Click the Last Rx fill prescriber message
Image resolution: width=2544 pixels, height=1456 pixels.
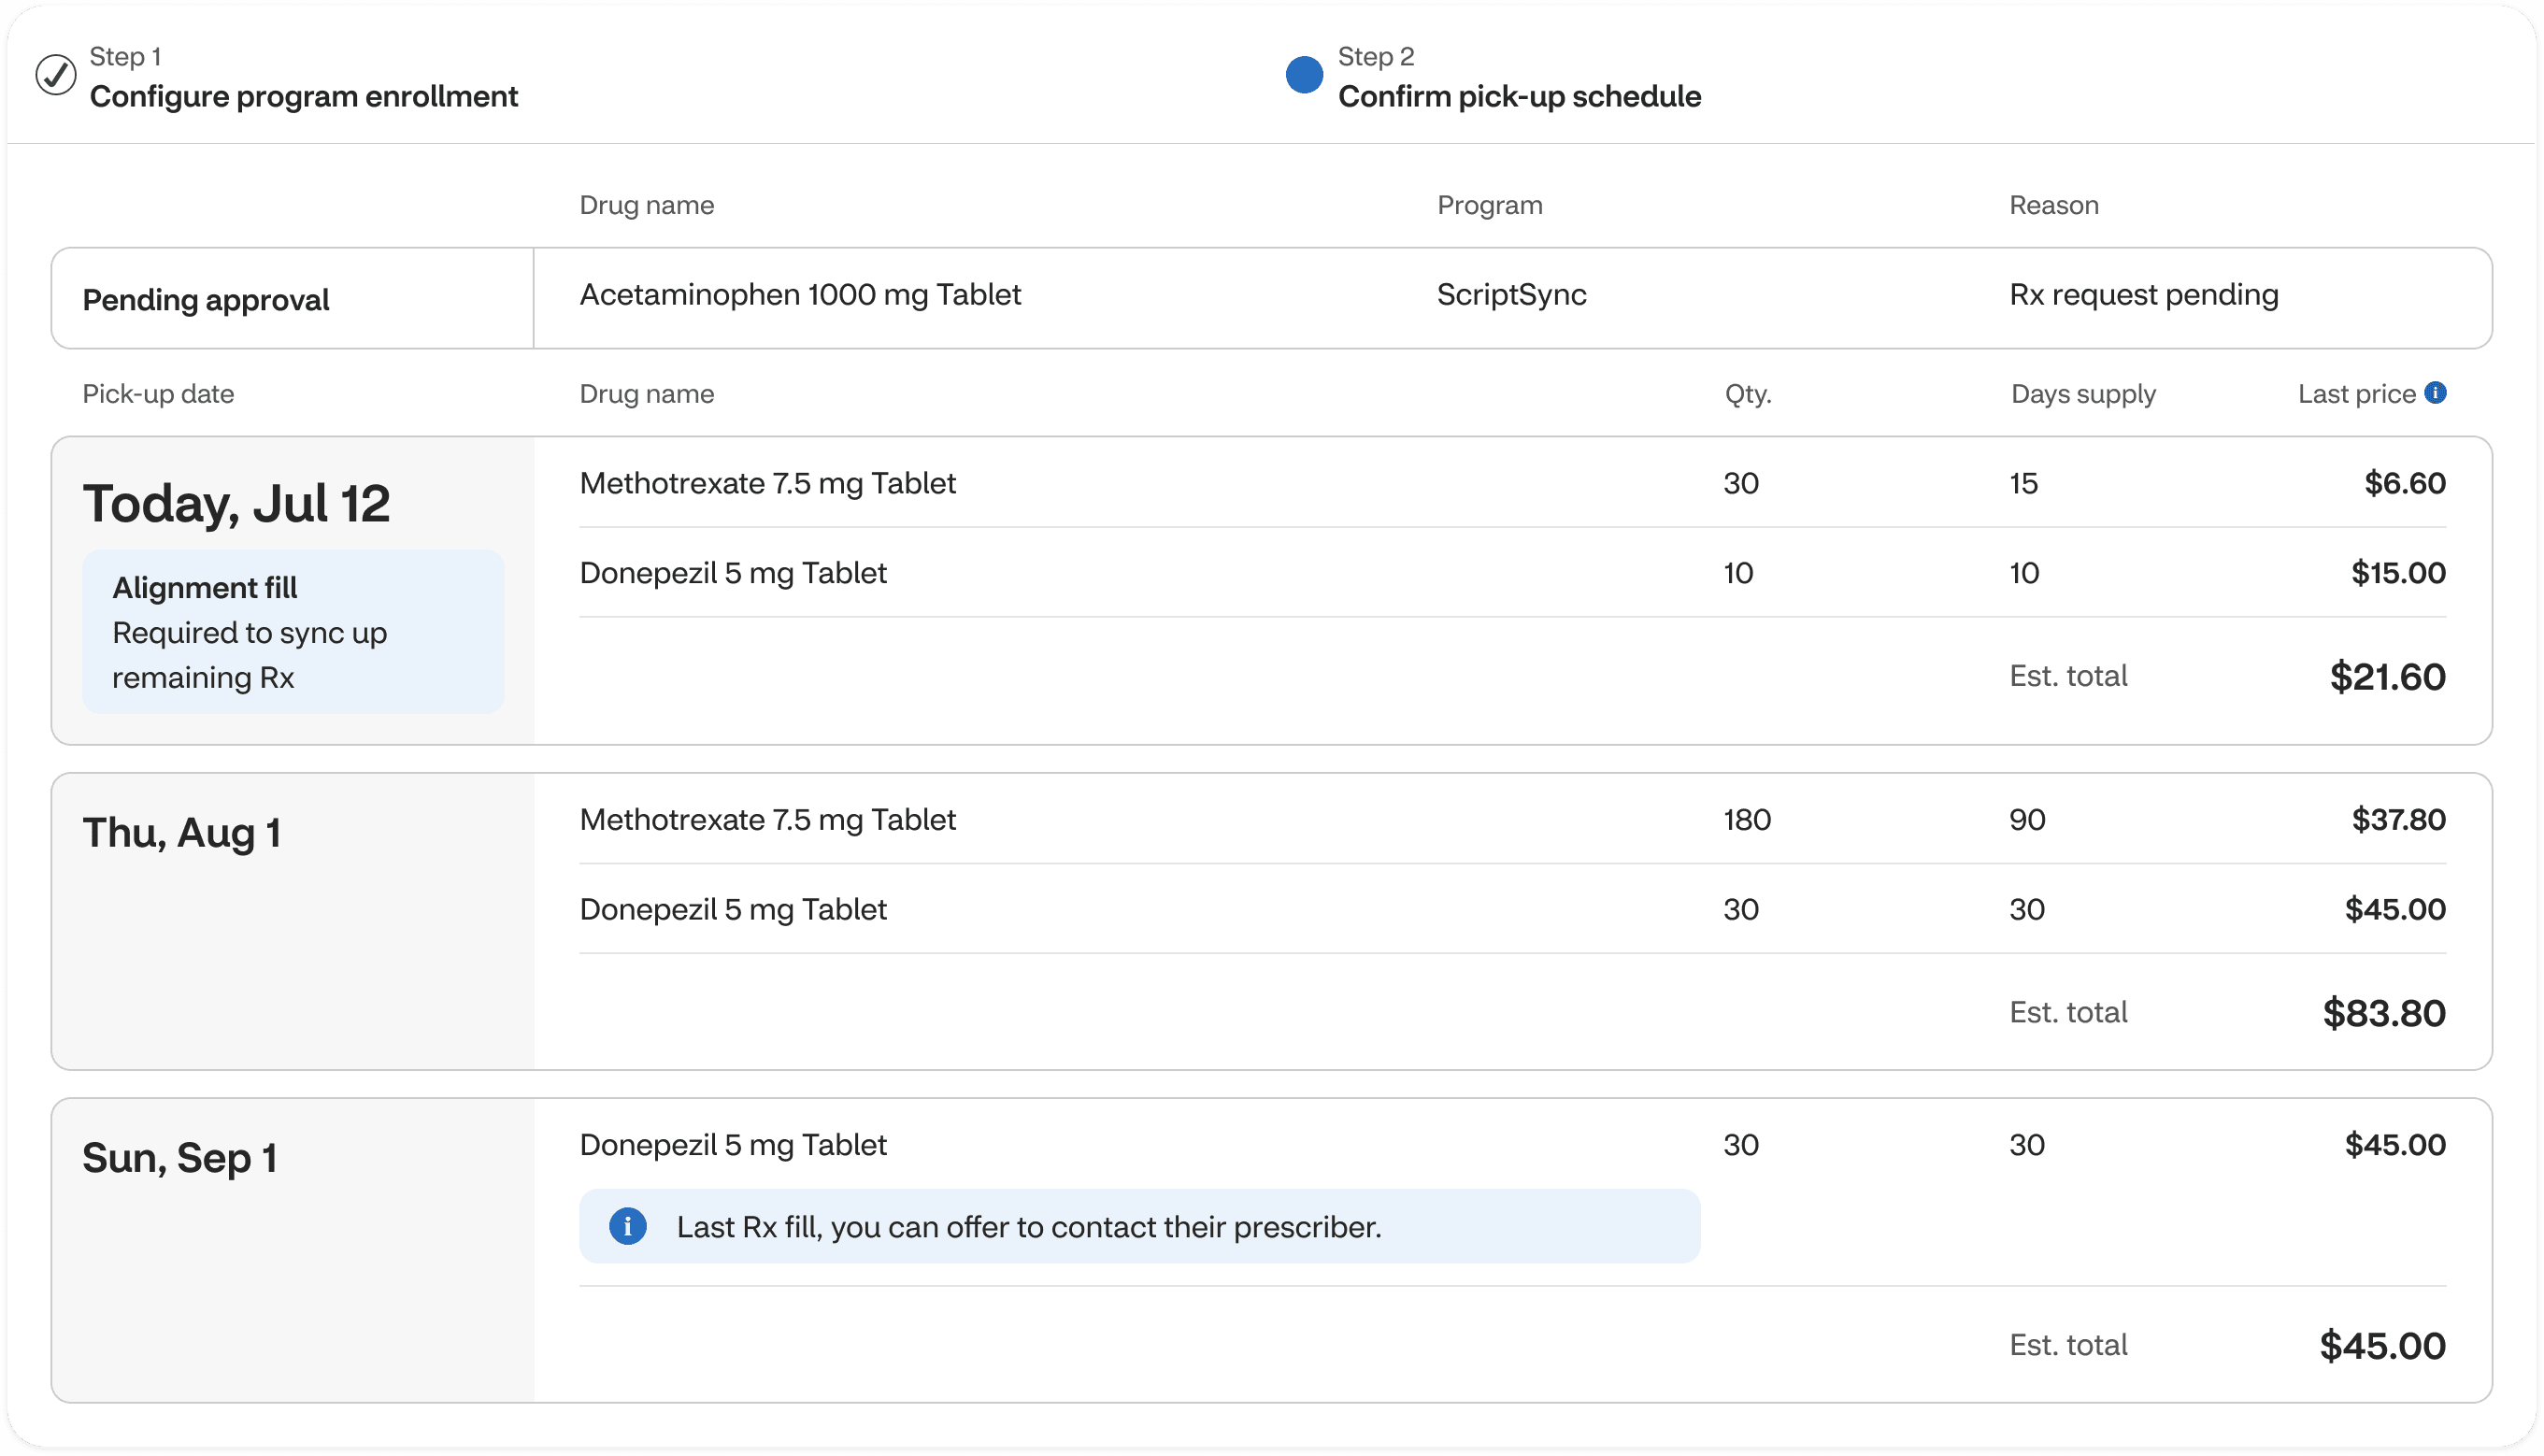click(1028, 1227)
